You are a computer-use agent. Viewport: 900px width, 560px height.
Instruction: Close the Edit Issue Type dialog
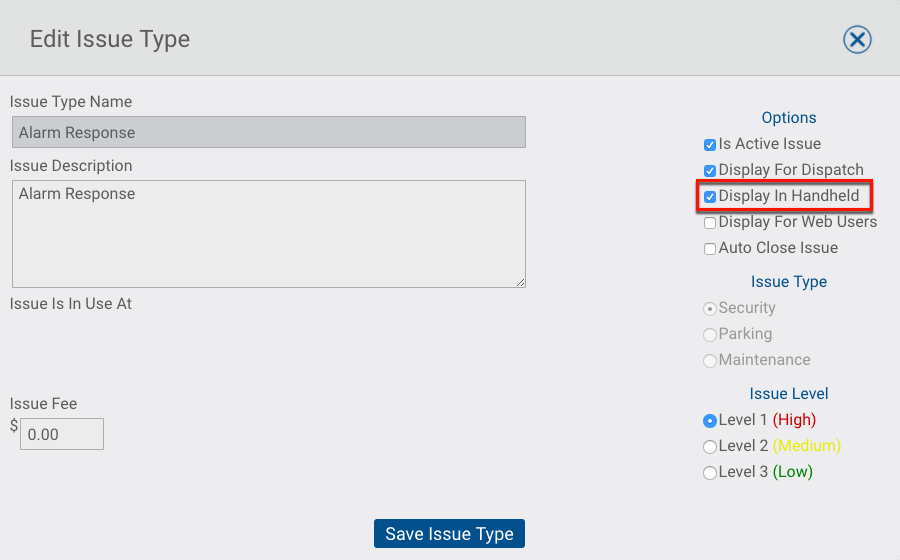(857, 40)
